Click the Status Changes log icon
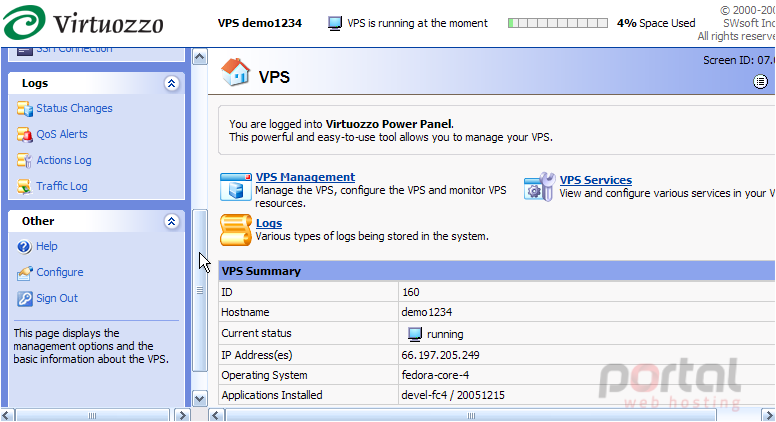Image resolution: width=776 pixels, height=422 pixels. coord(25,108)
